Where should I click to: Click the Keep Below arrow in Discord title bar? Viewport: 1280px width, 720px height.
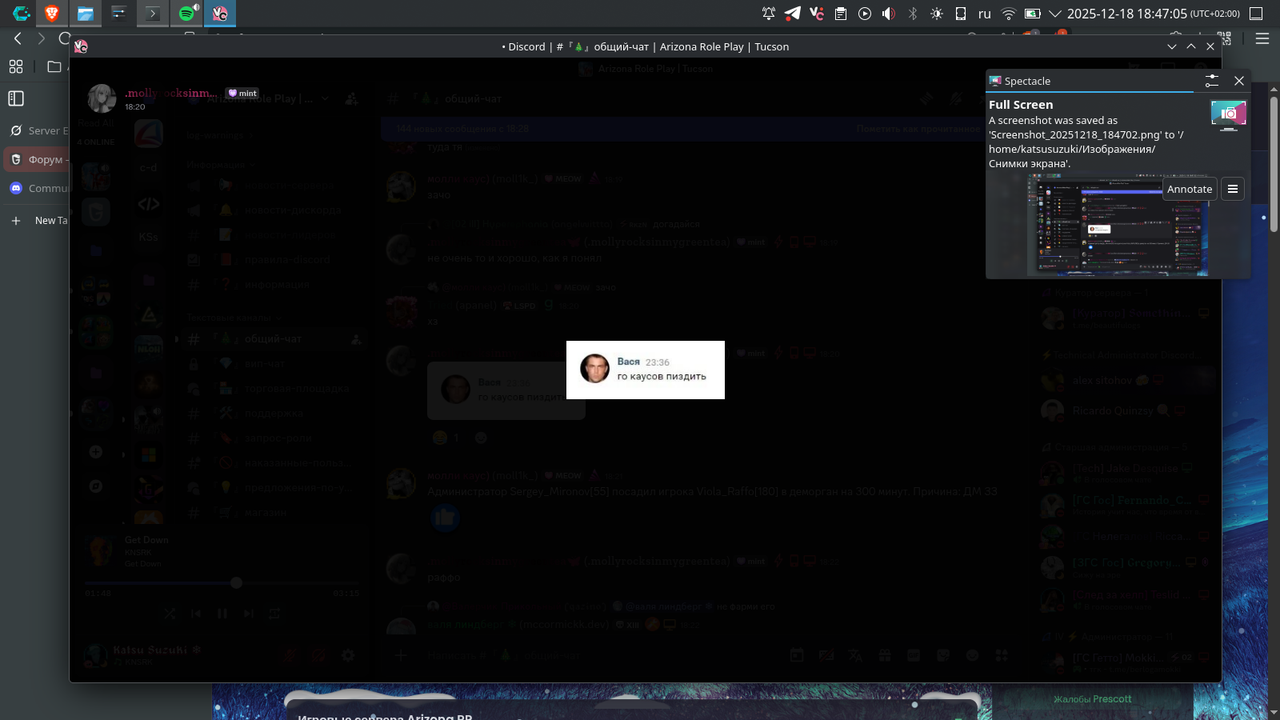(x=1172, y=47)
